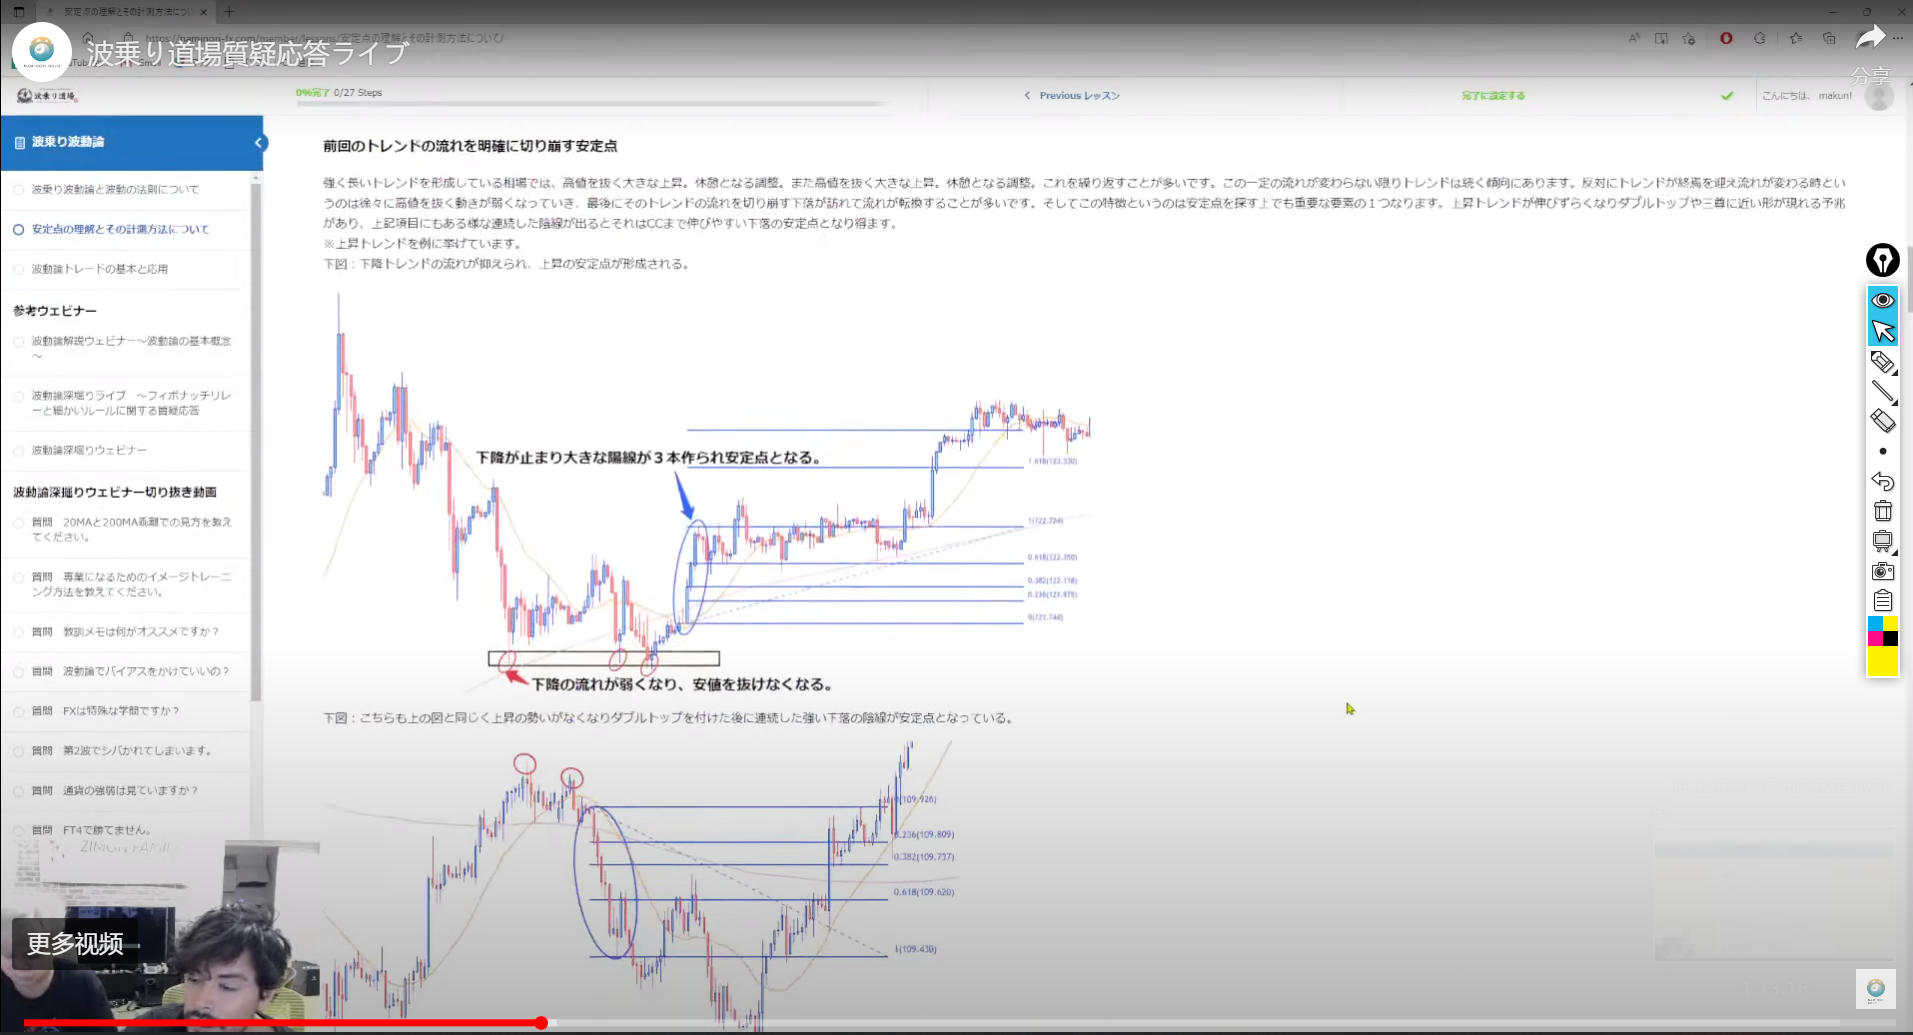Screen dimensions: 1913x1035
Task: Open lesson 波乗り波動論と波動の法則について
Action: [115, 190]
